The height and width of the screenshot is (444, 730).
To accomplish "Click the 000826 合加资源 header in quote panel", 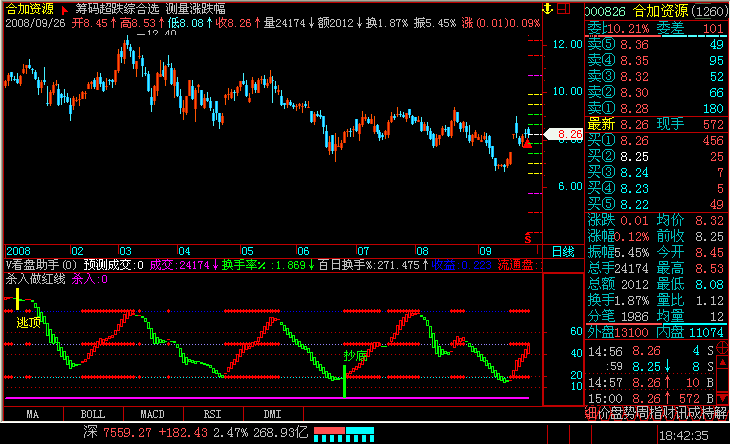I will click(x=656, y=11).
